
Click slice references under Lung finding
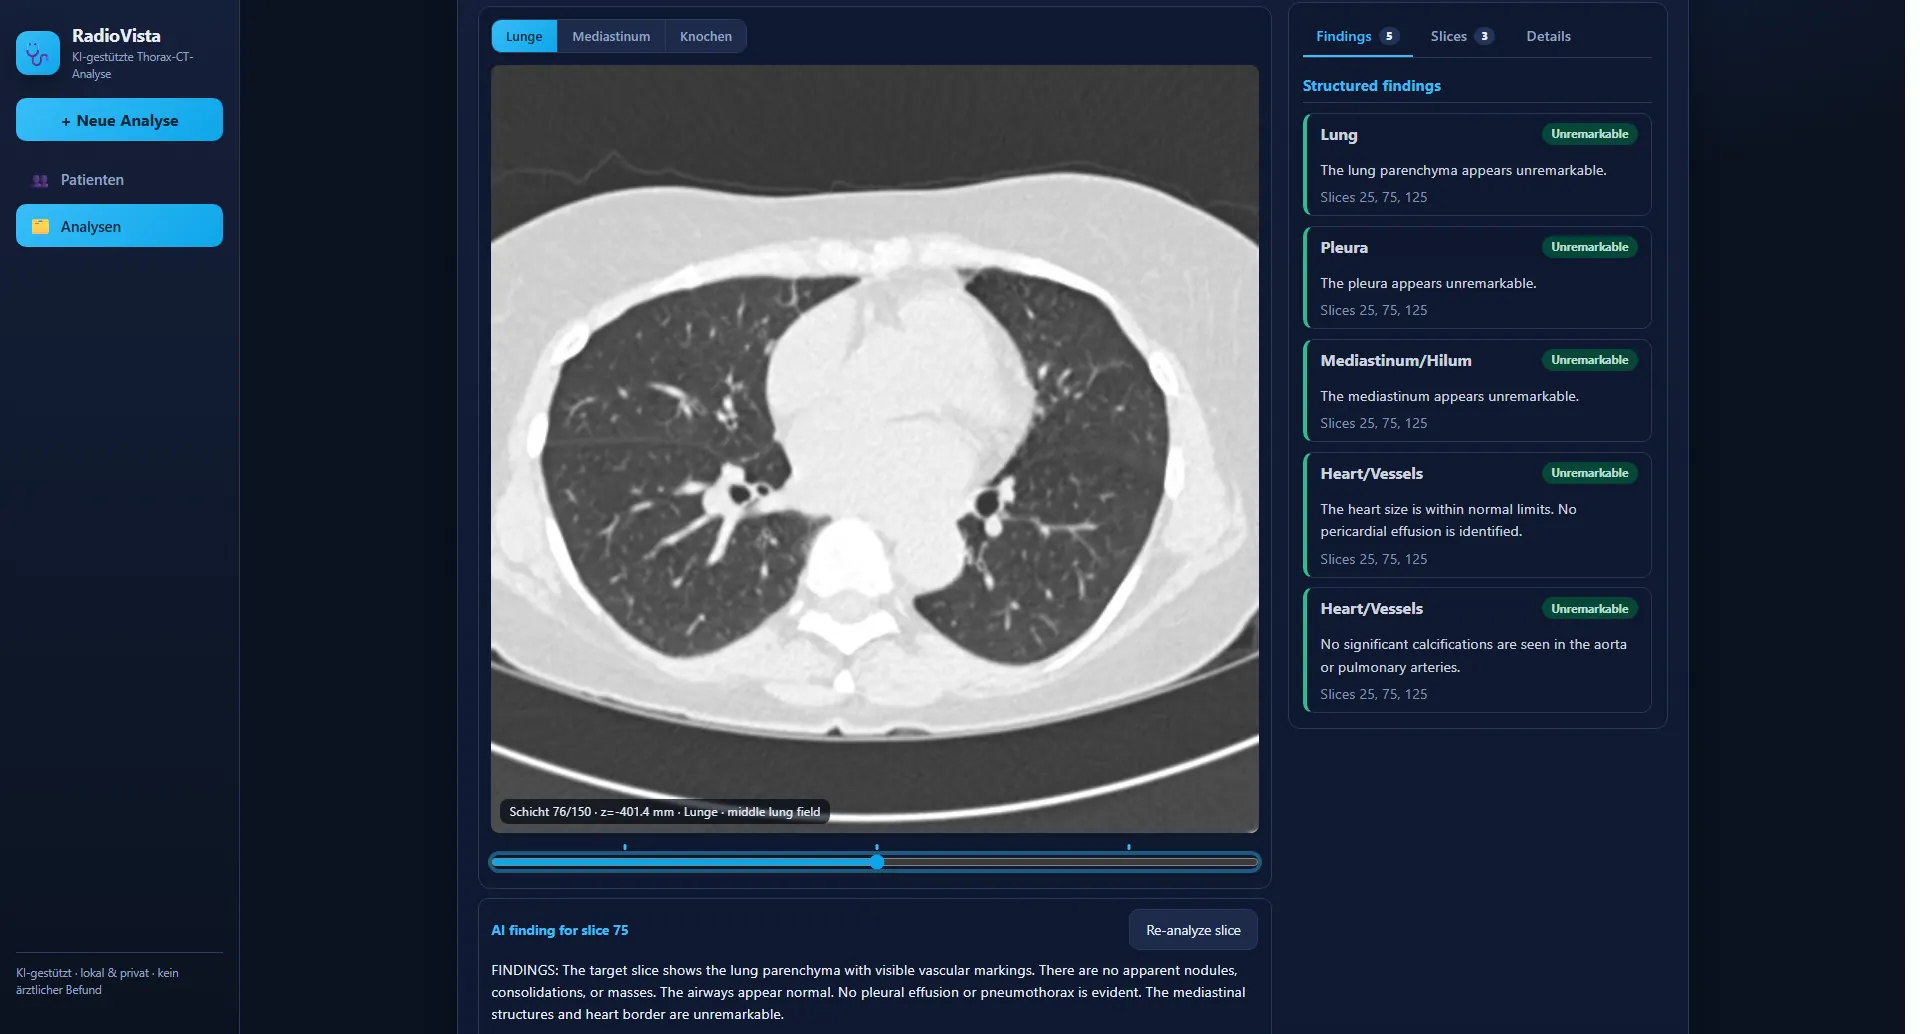1373,197
